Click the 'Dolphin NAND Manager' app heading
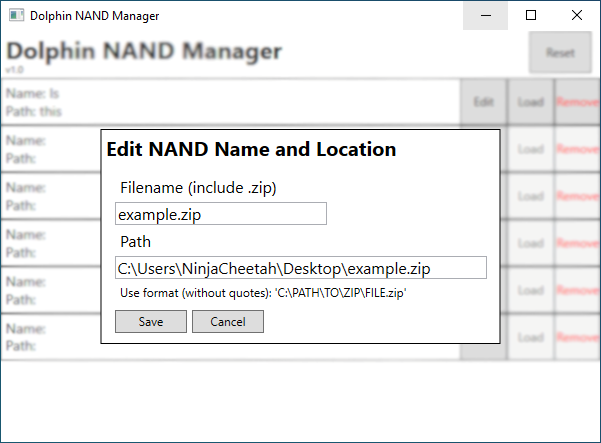The width and height of the screenshot is (601, 443). pos(144,51)
